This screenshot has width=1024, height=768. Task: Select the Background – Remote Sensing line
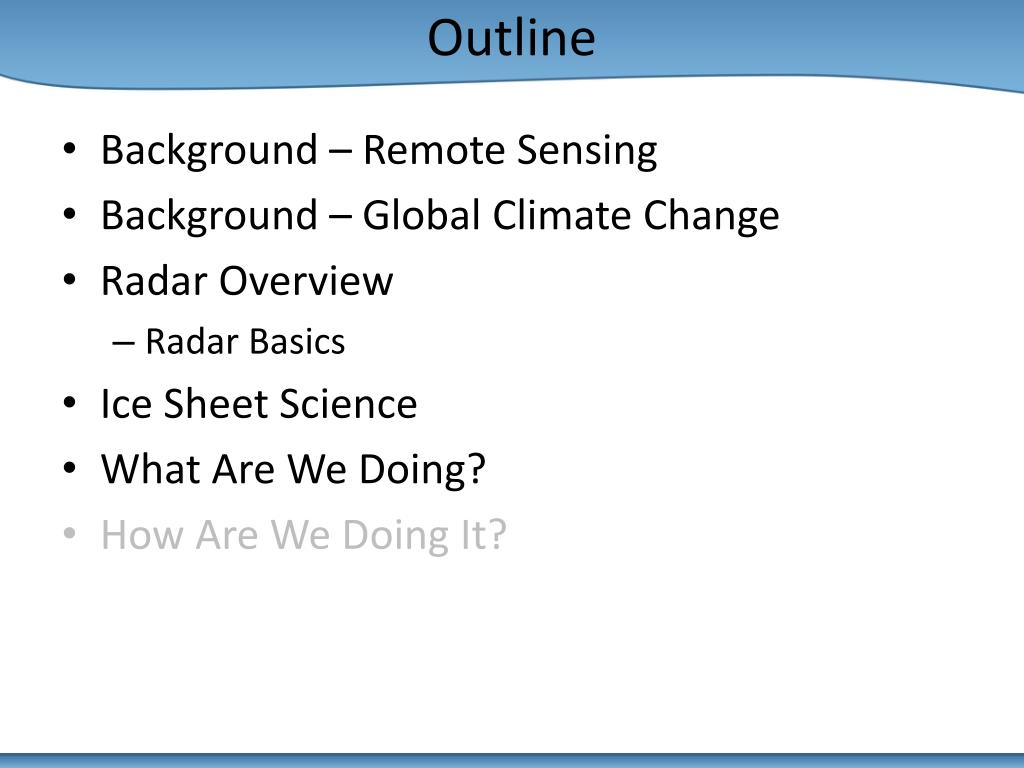tap(379, 150)
